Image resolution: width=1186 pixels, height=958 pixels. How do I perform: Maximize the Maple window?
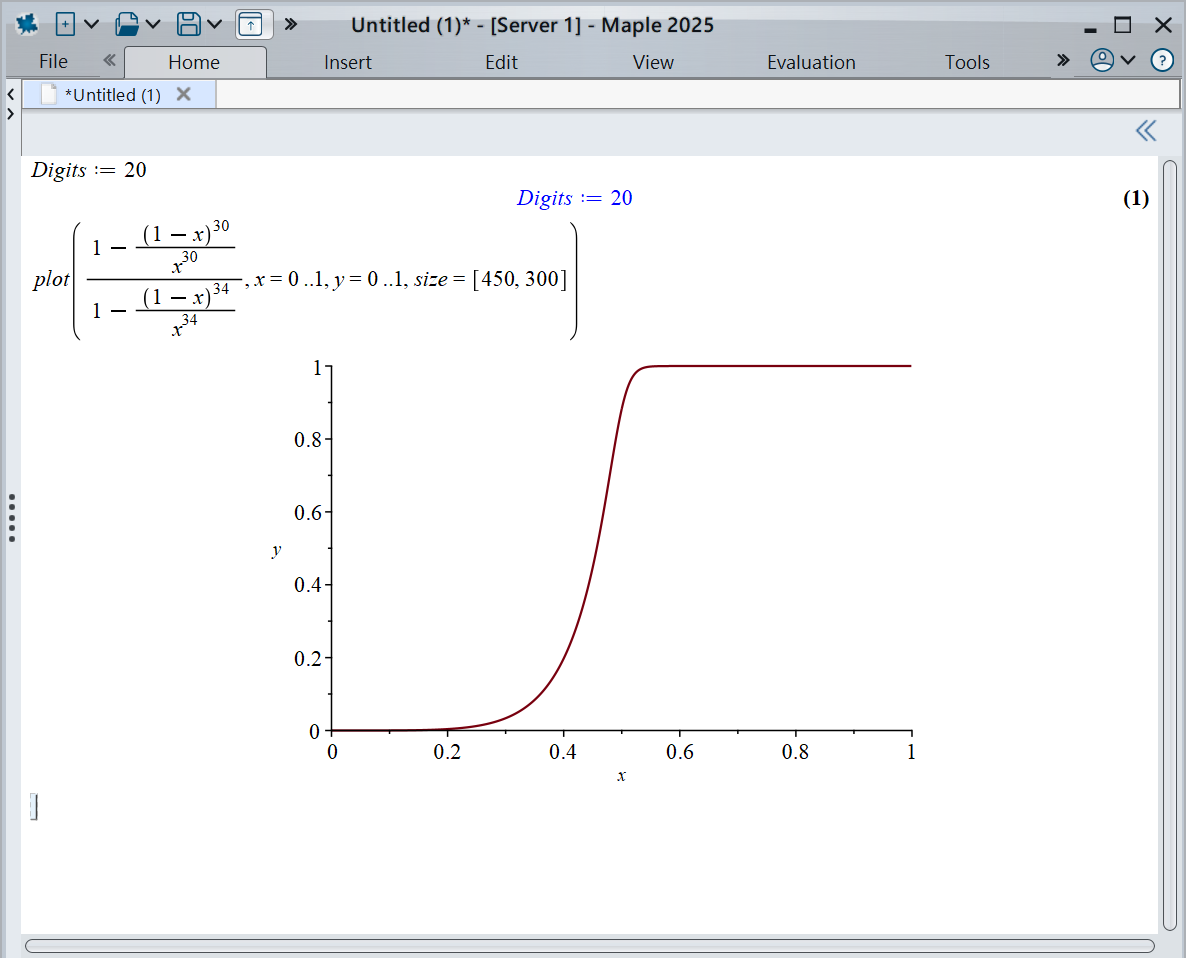pyautogui.click(x=1123, y=25)
